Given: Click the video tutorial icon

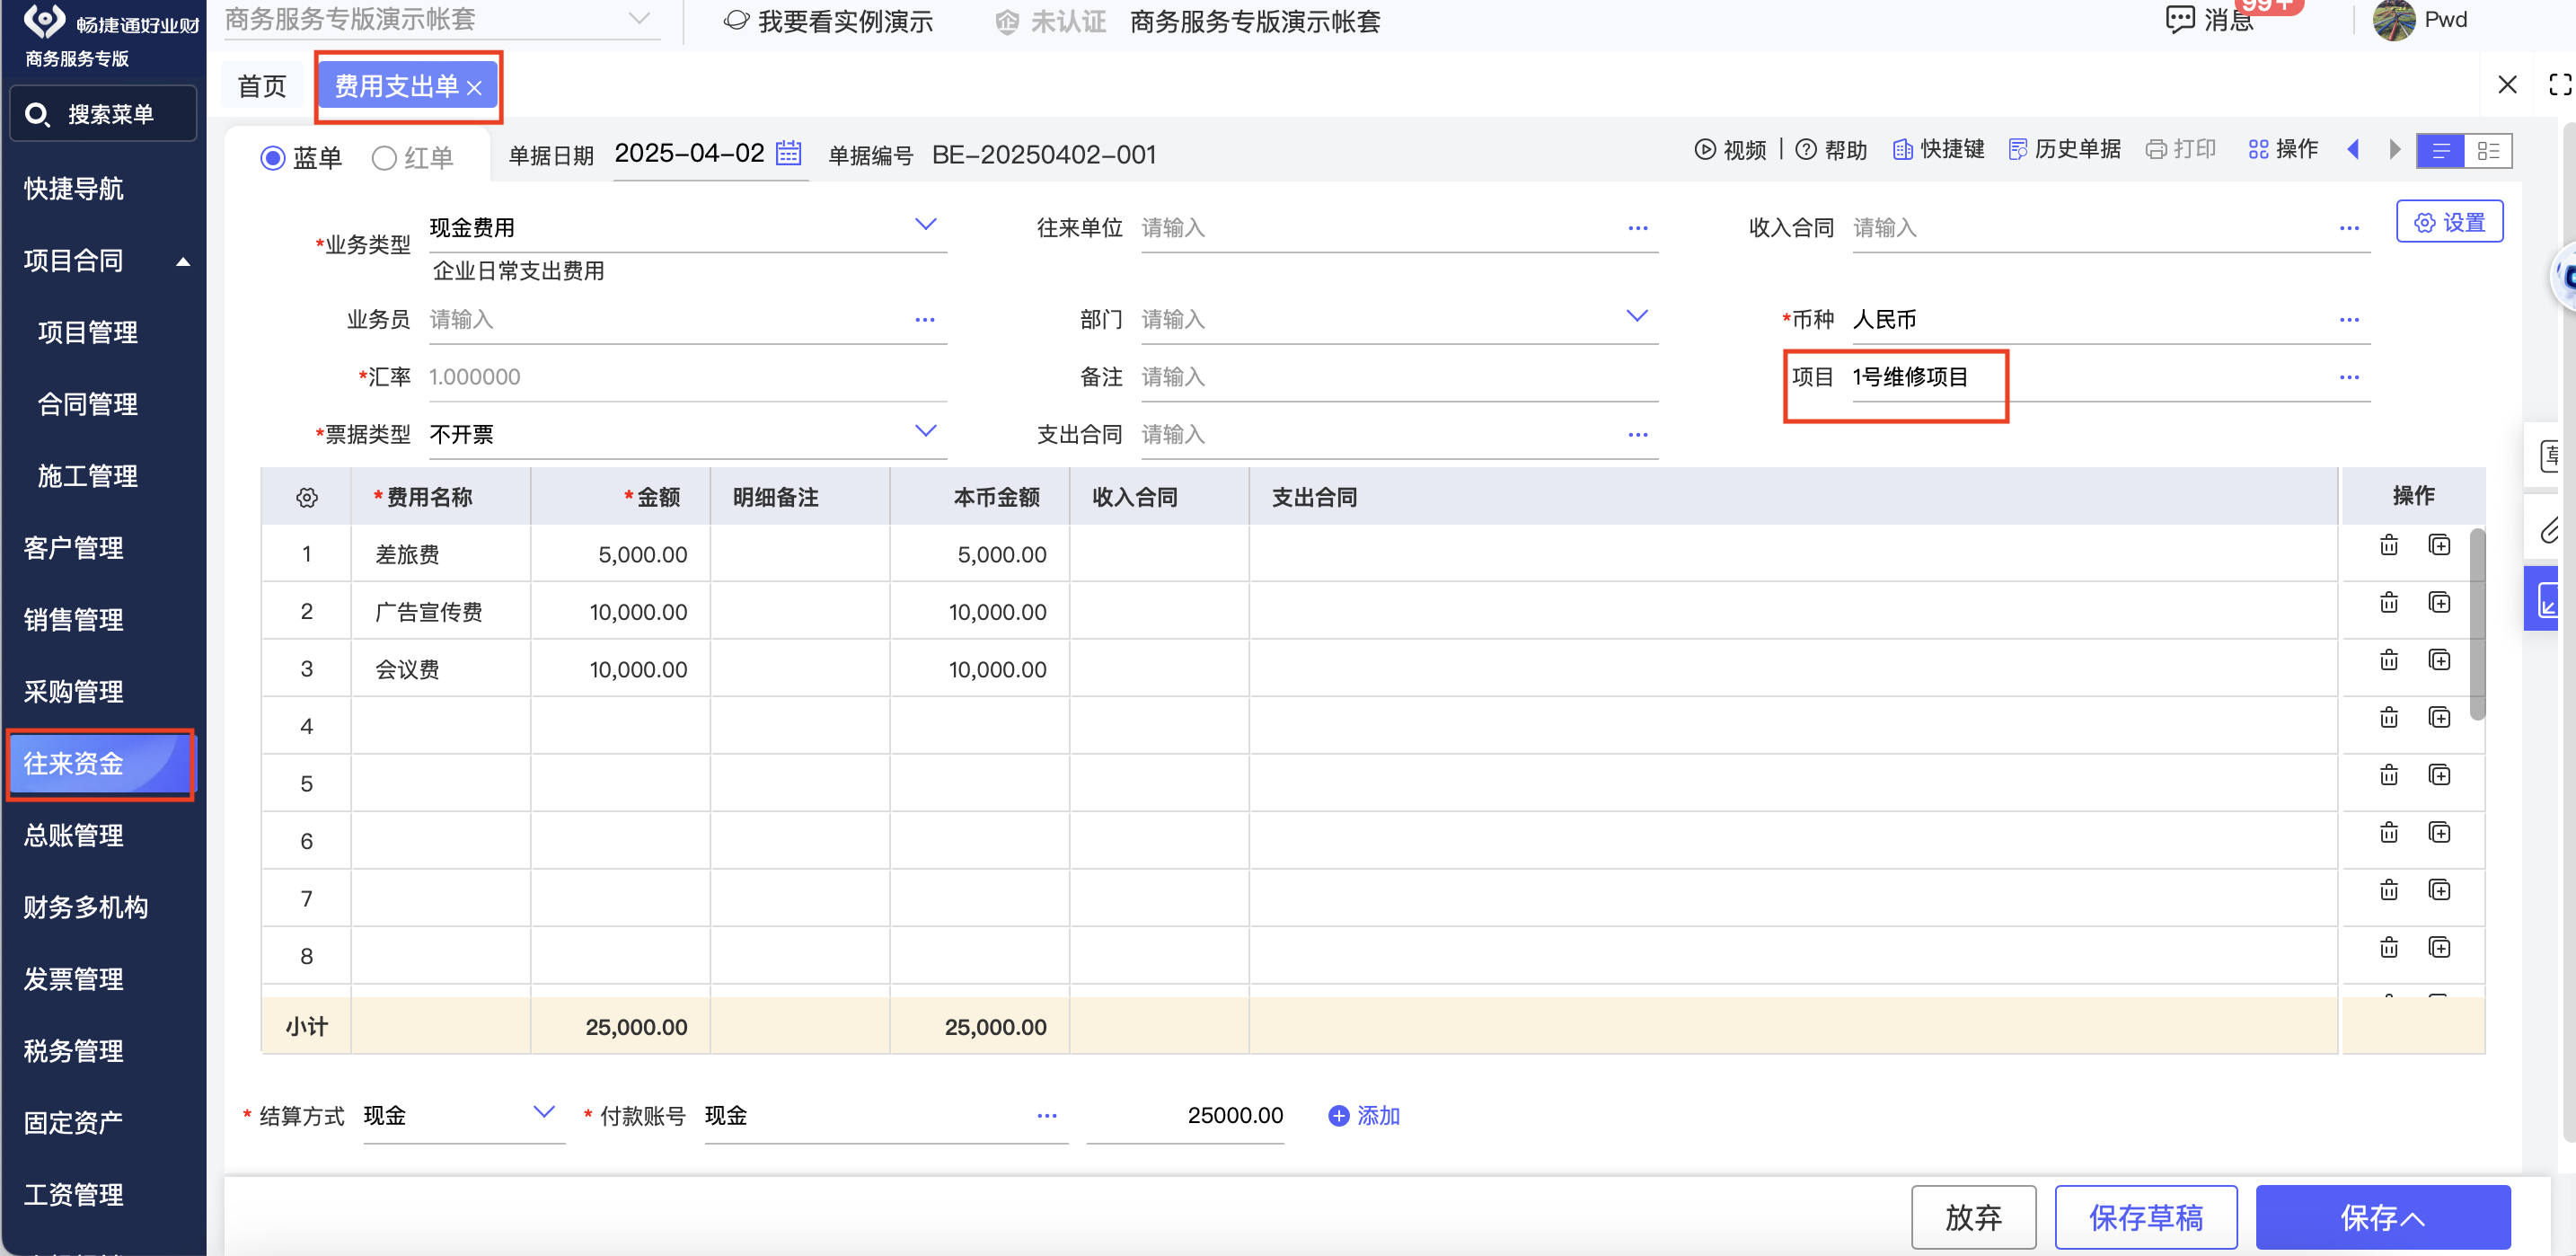Looking at the screenshot, I should [x=1705, y=150].
